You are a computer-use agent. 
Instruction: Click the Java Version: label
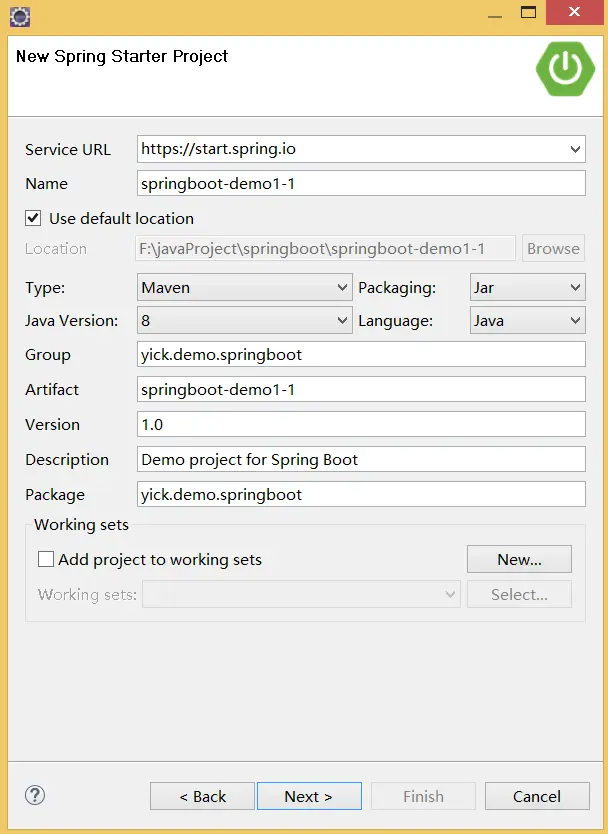click(71, 321)
